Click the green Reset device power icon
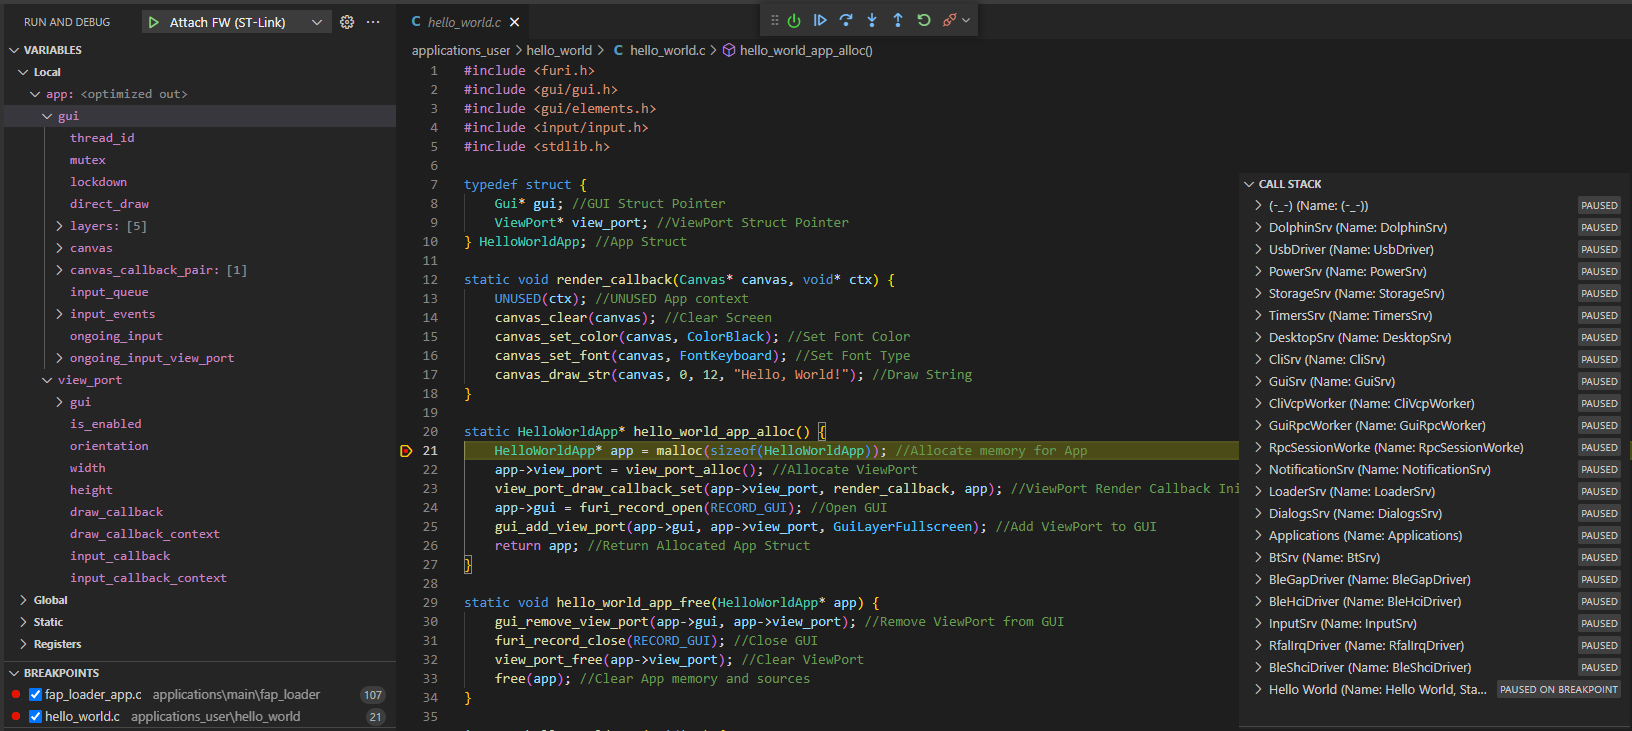 point(794,20)
